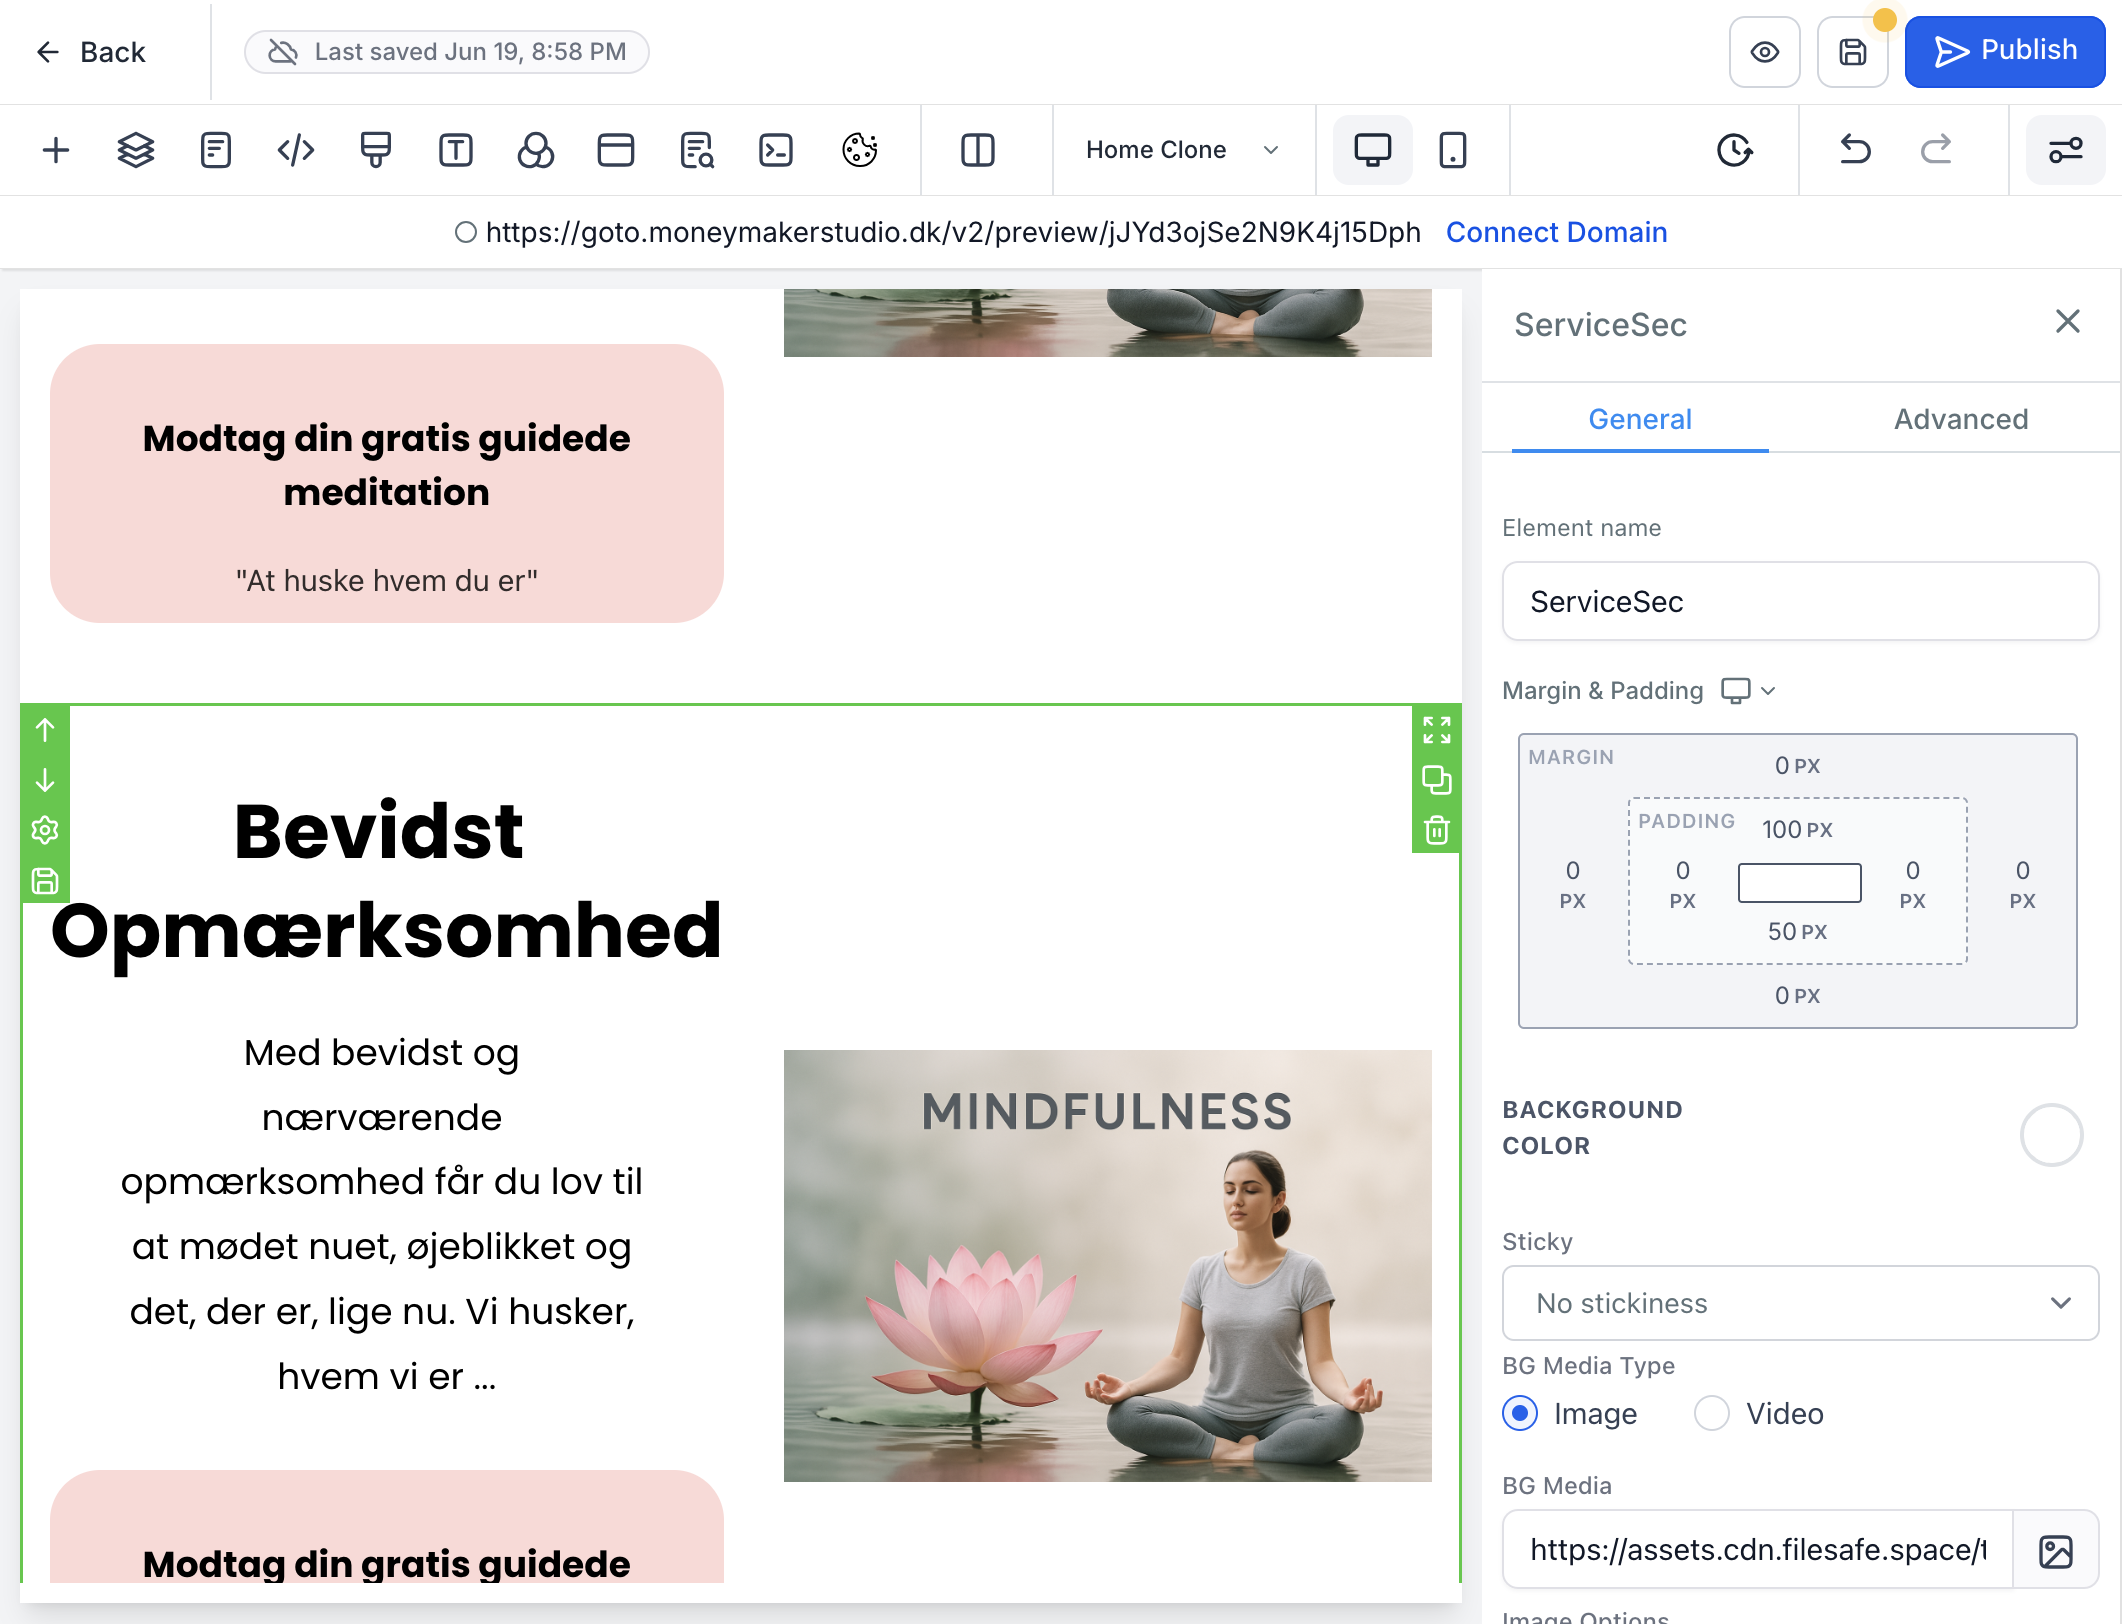Open the pages document icon
This screenshot has height=1624, width=2122.
[216, 150]
